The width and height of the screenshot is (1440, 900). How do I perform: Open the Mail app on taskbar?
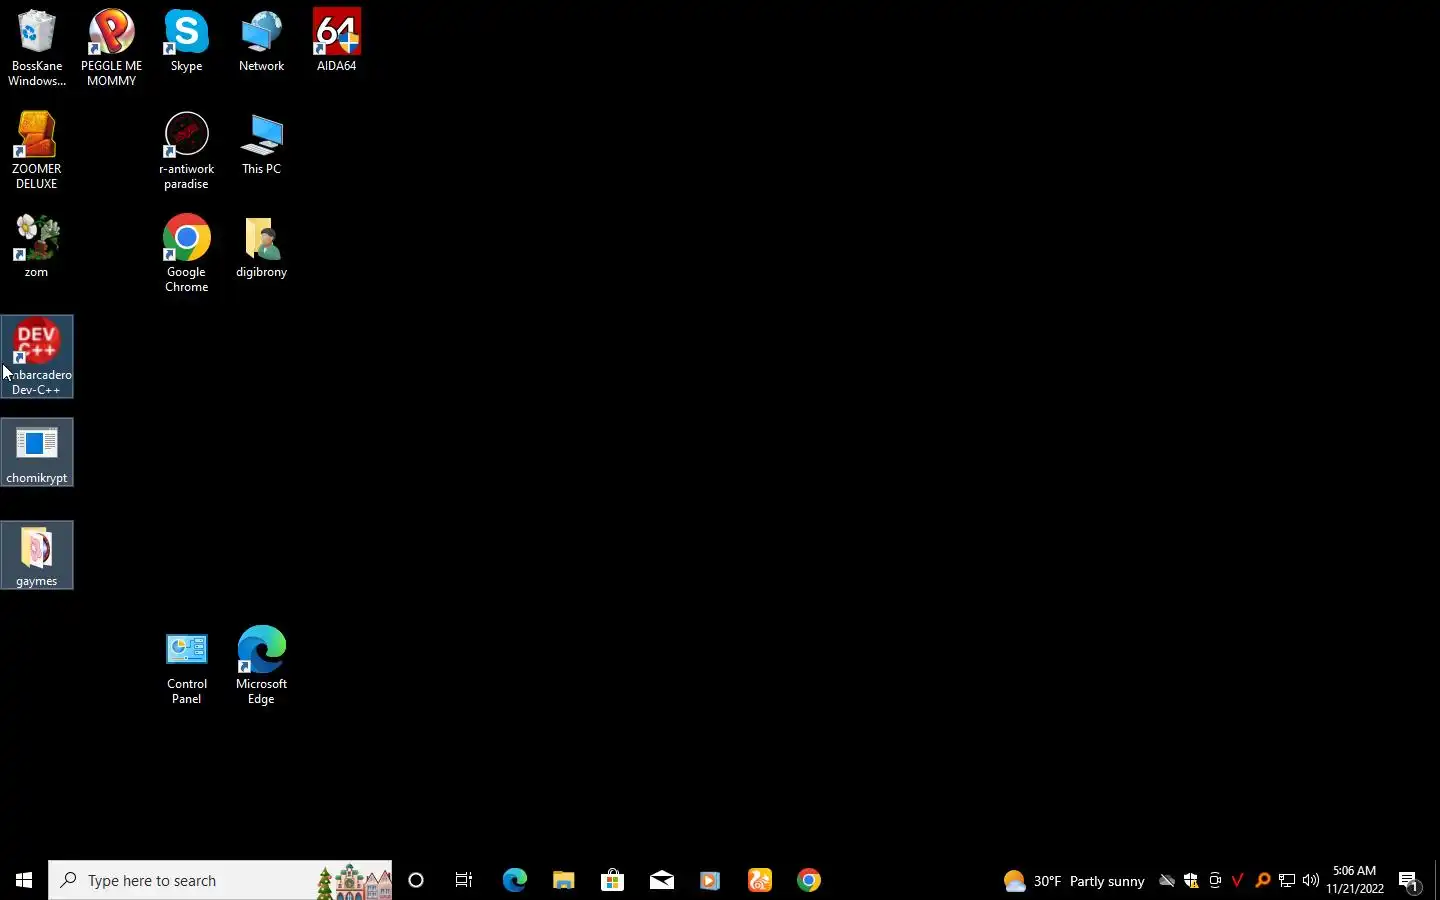tap(661, 880)
